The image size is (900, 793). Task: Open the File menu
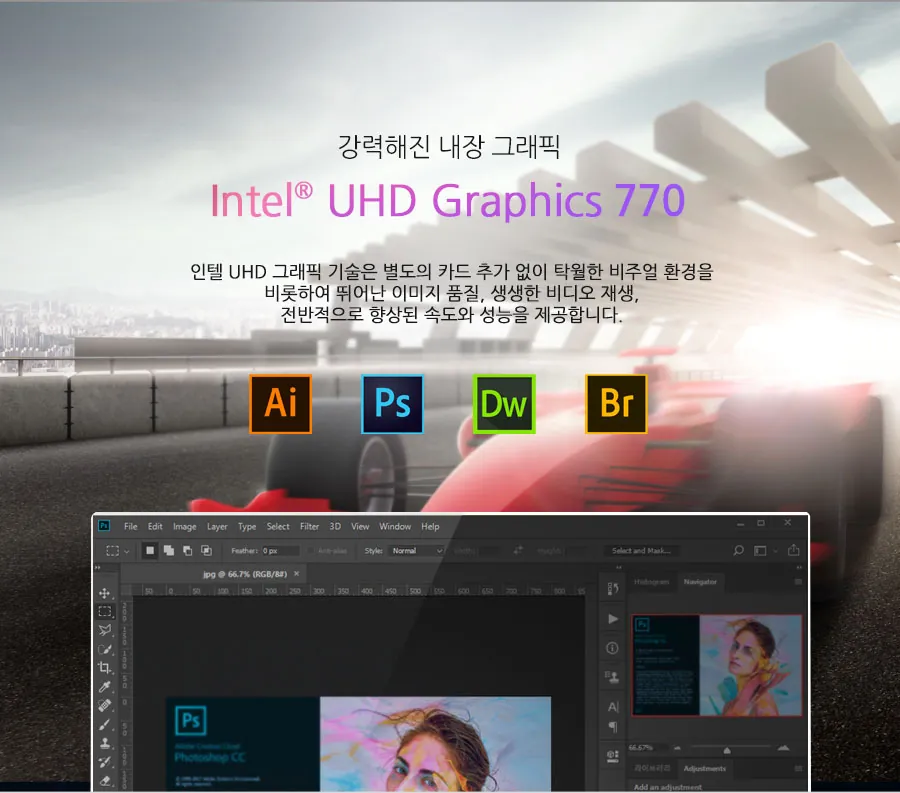[x=131, y=526]
